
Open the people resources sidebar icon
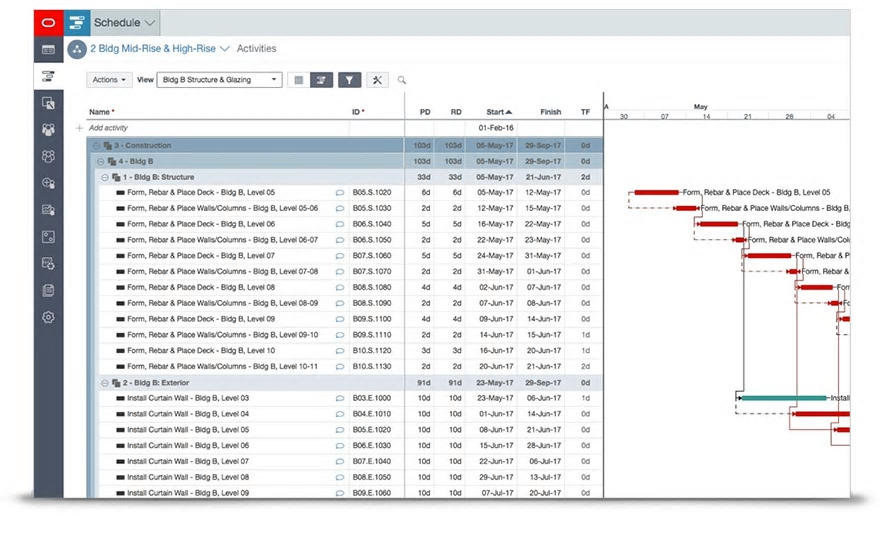coord(48,130)
